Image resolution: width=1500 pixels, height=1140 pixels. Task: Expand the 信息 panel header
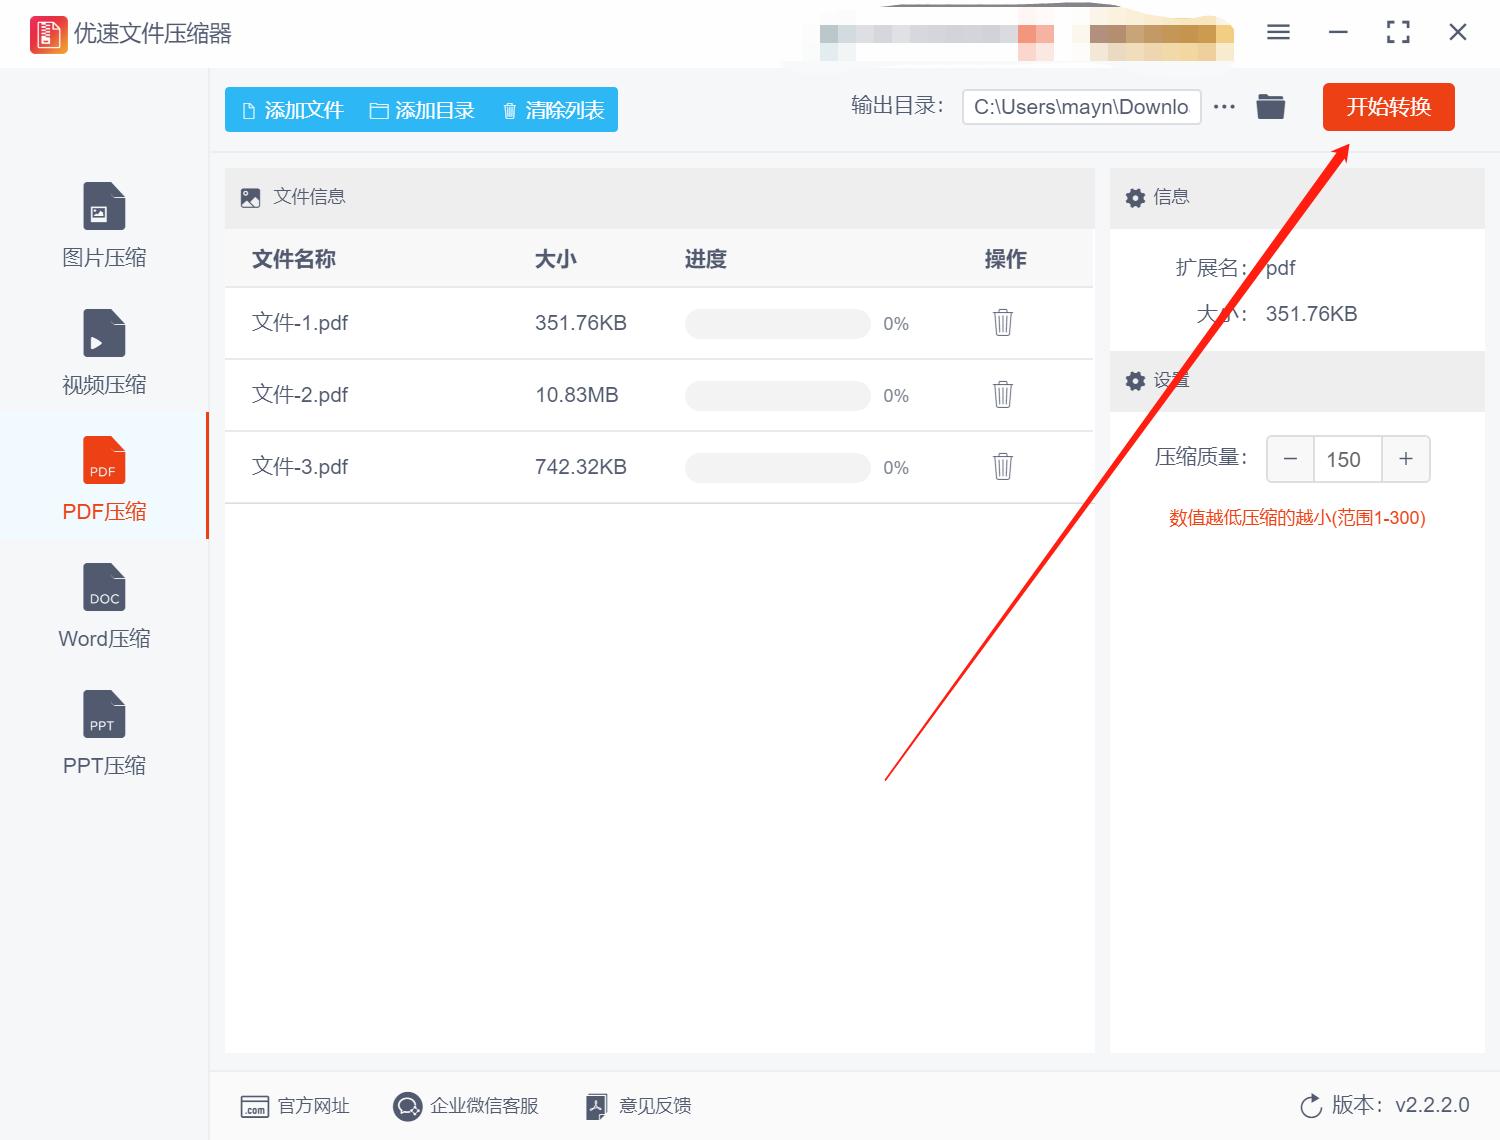pyautogui.click(x=1171, y=197)
